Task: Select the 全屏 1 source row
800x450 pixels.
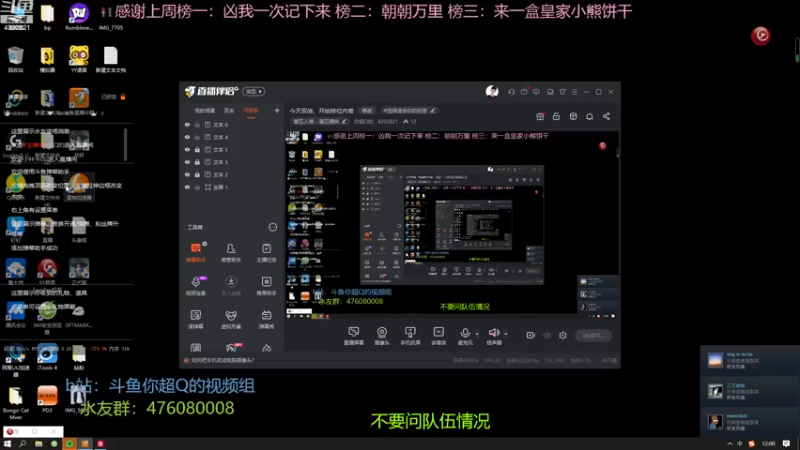Action: [232, 187]
